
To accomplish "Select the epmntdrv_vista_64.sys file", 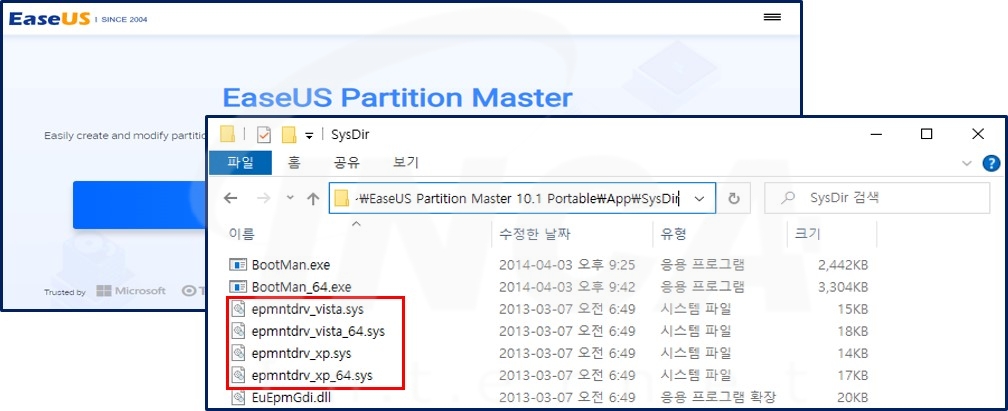I will click(318, 331).
